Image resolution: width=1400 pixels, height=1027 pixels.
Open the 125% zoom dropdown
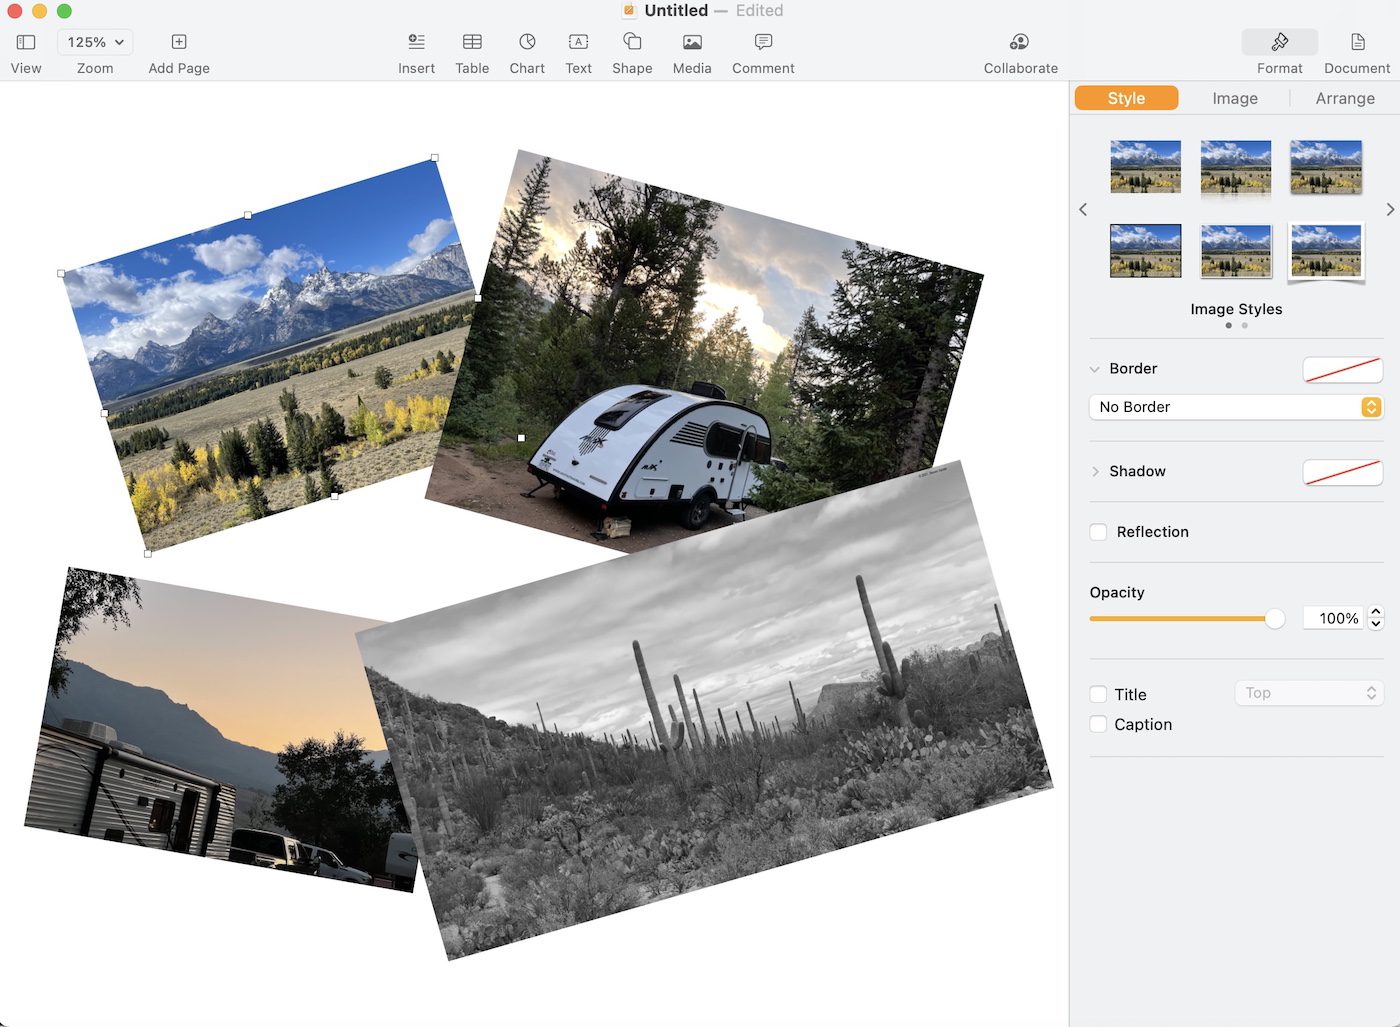[x=95, y=42]
